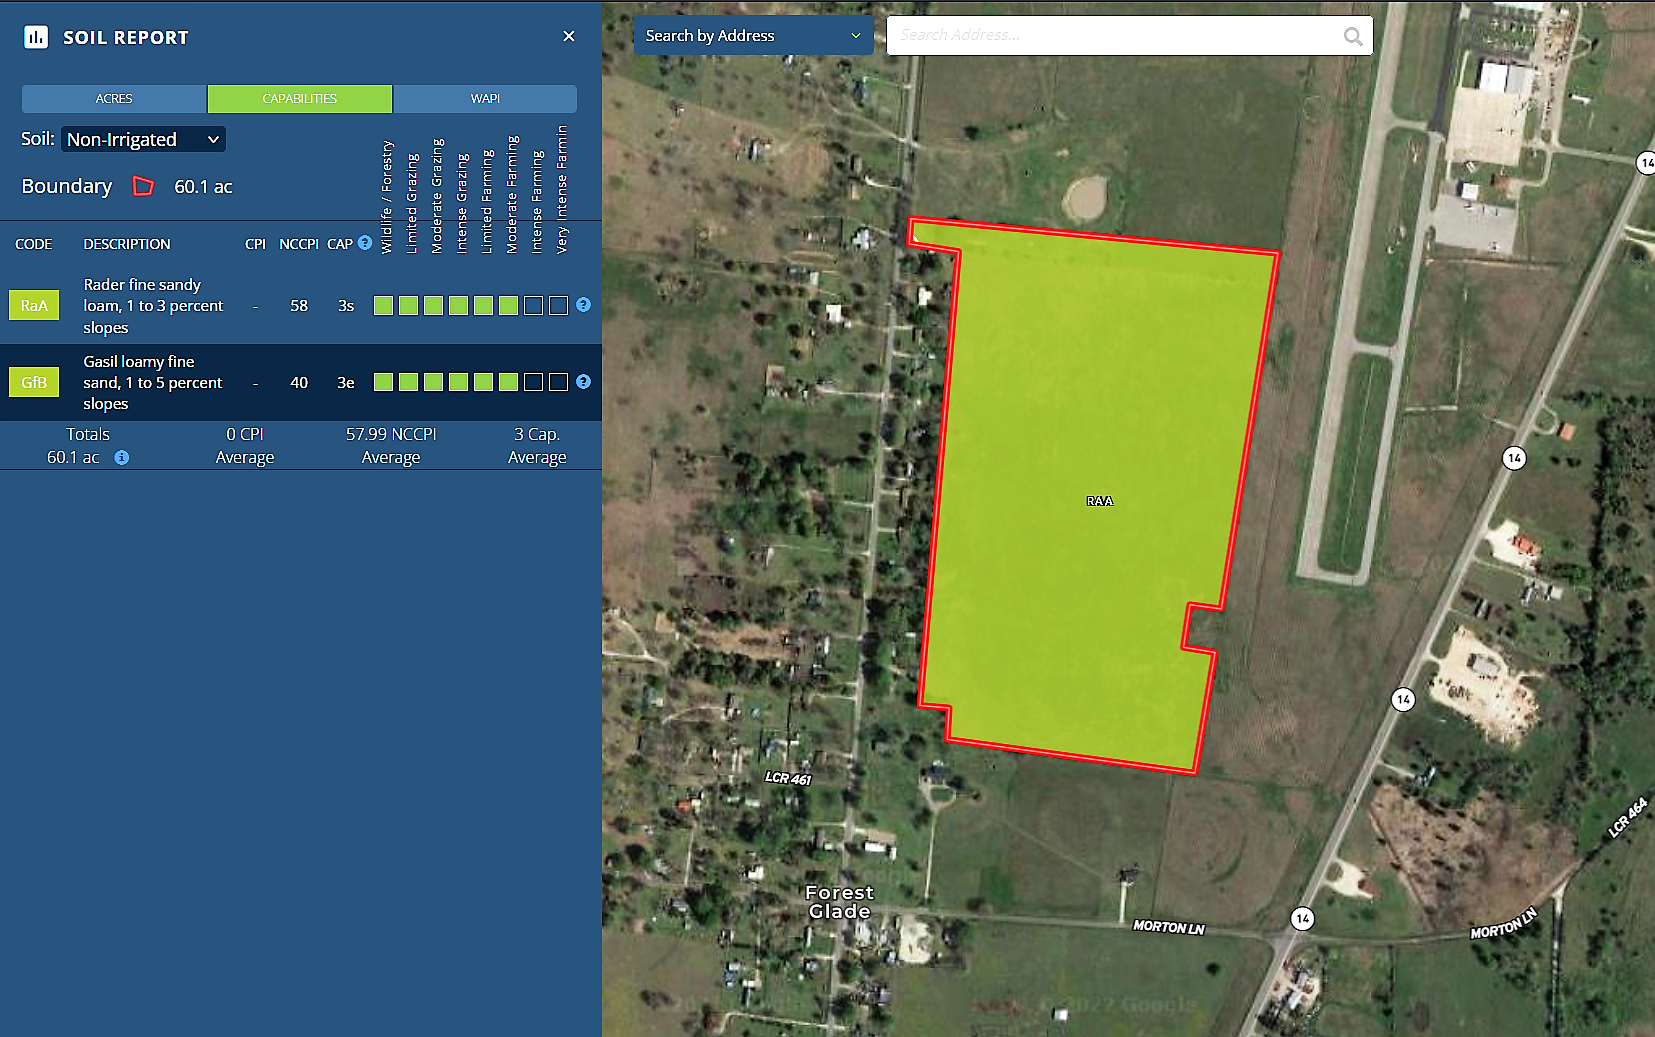Switch to the Acres tab
The width and height of the screenshot is (1655, 1037).
tap(114, 99)
